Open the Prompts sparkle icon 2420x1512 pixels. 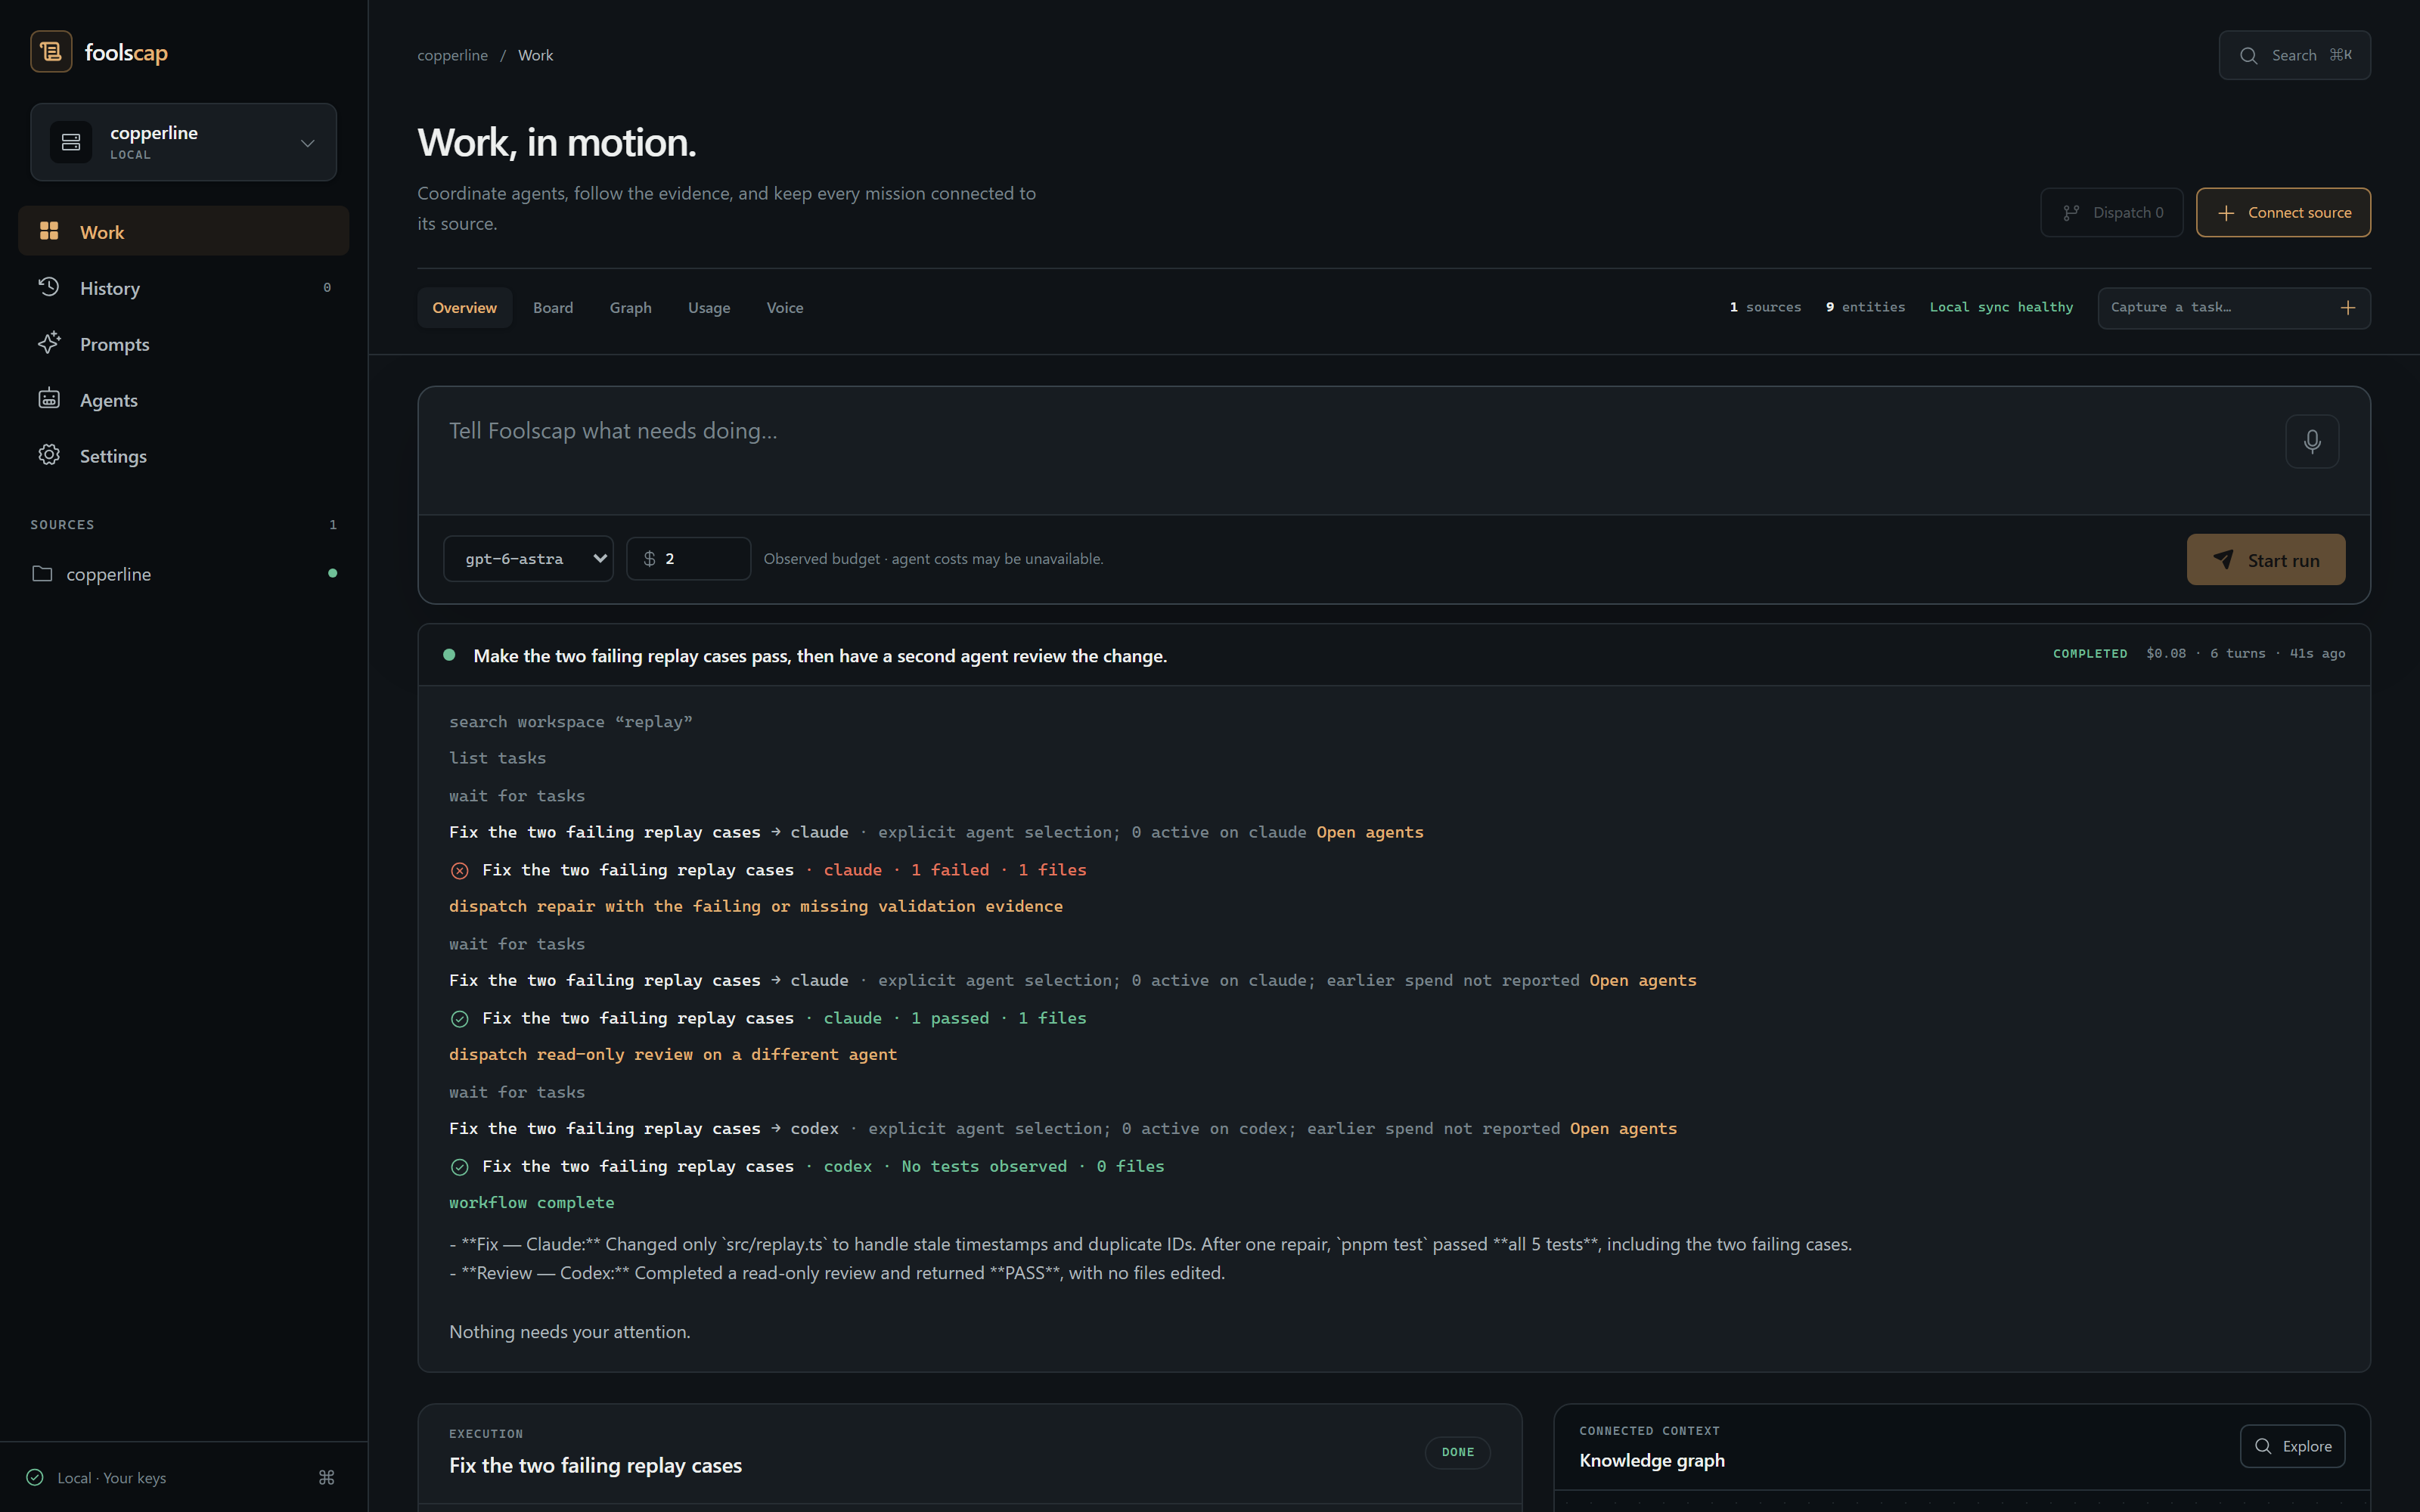coord(49,343)
